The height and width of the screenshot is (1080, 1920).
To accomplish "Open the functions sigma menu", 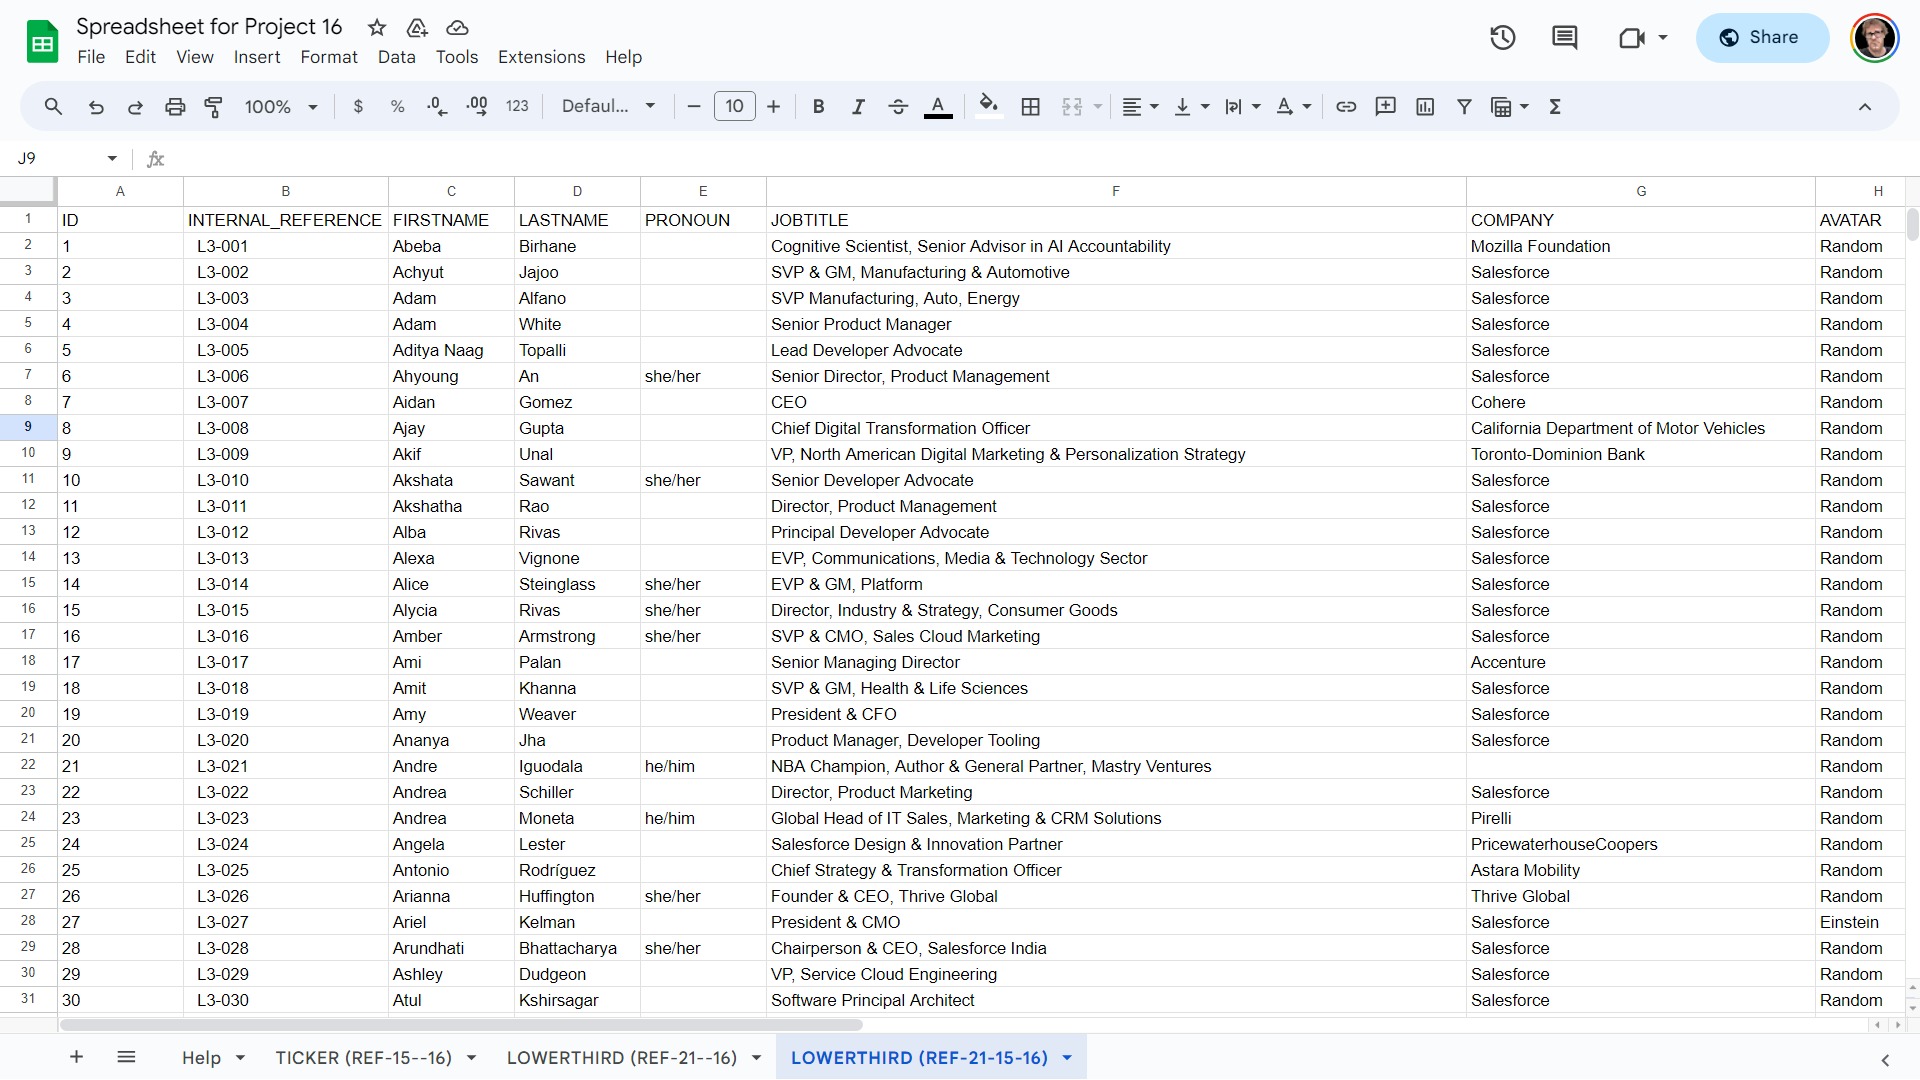I will pyautogui.click(x=1555, y=107).
